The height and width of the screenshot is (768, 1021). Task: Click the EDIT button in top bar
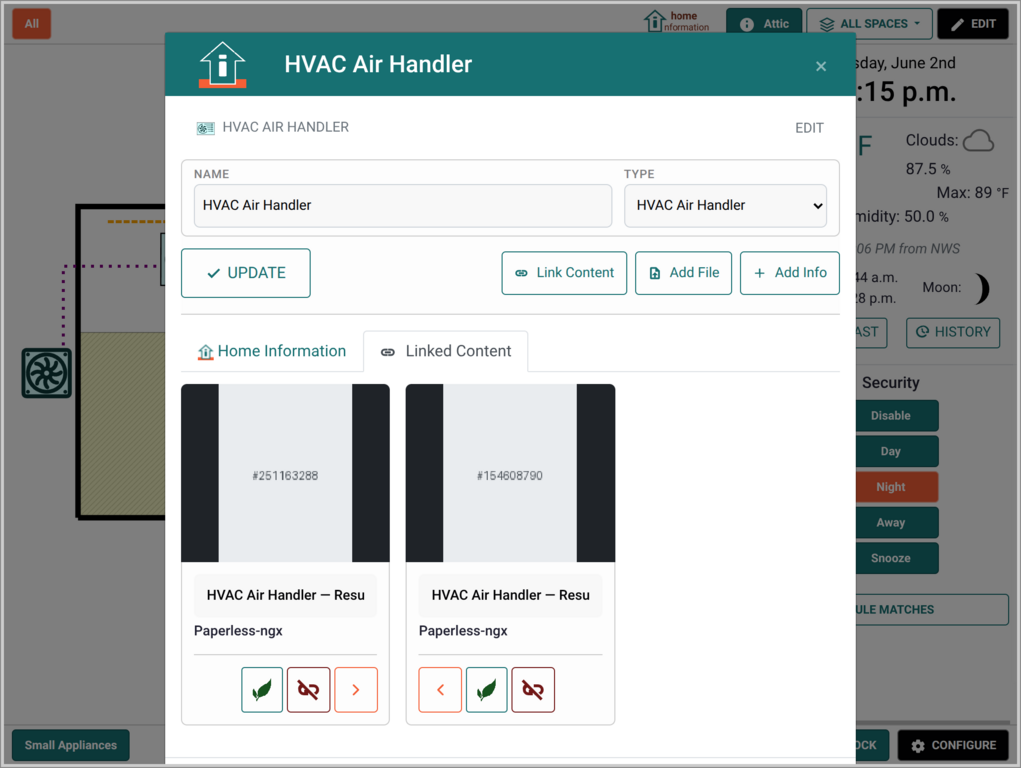tap(973, 24)
